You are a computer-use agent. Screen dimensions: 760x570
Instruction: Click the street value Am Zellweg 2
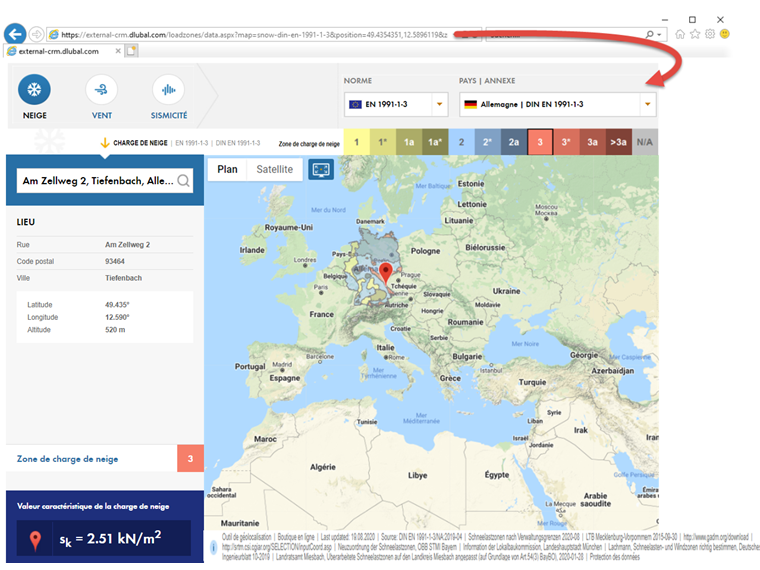tap(127, 245)
